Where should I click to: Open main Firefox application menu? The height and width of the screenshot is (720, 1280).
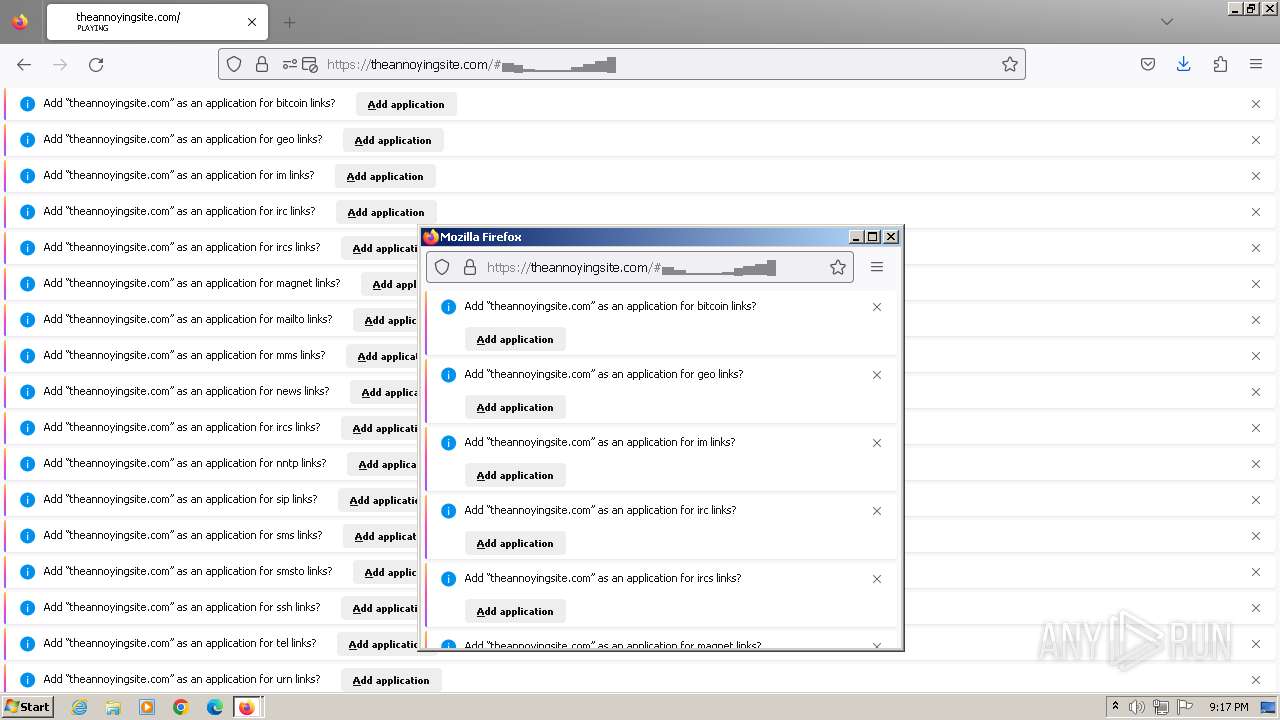pos(1256,64)
